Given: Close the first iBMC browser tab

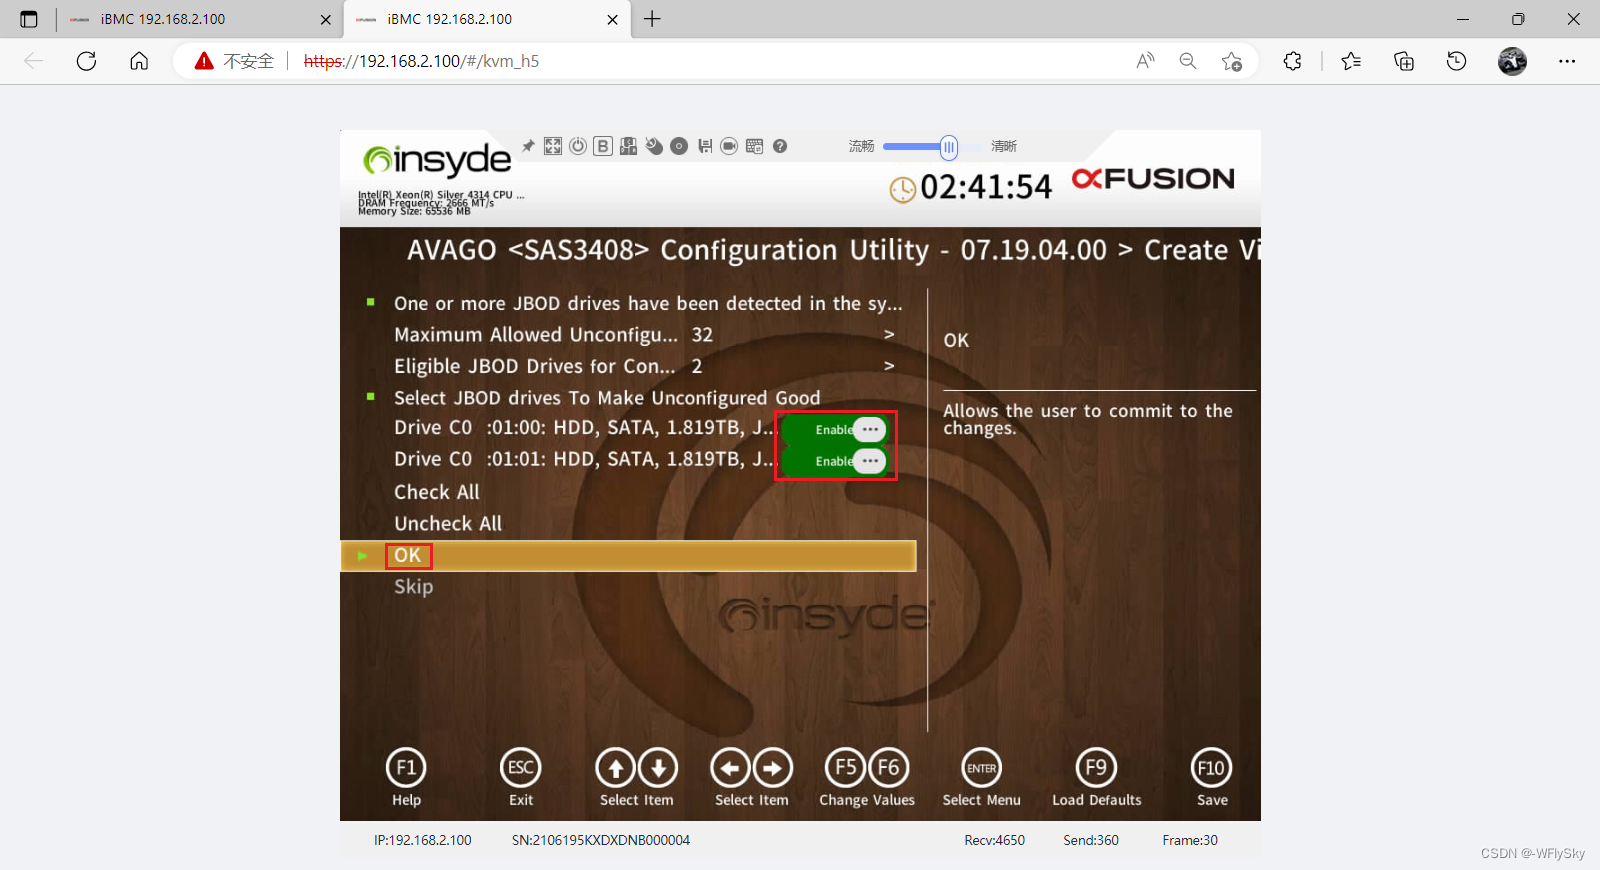Looking at the screenshot, I should [326, 19].
